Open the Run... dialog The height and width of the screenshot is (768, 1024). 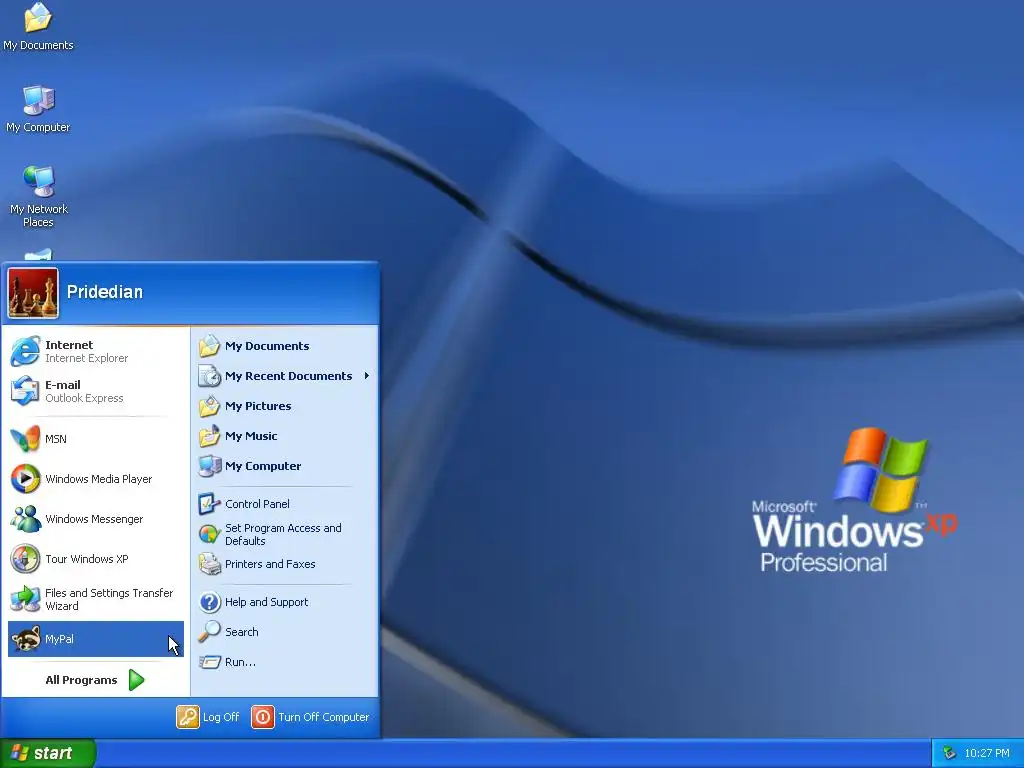coord(285,662)
